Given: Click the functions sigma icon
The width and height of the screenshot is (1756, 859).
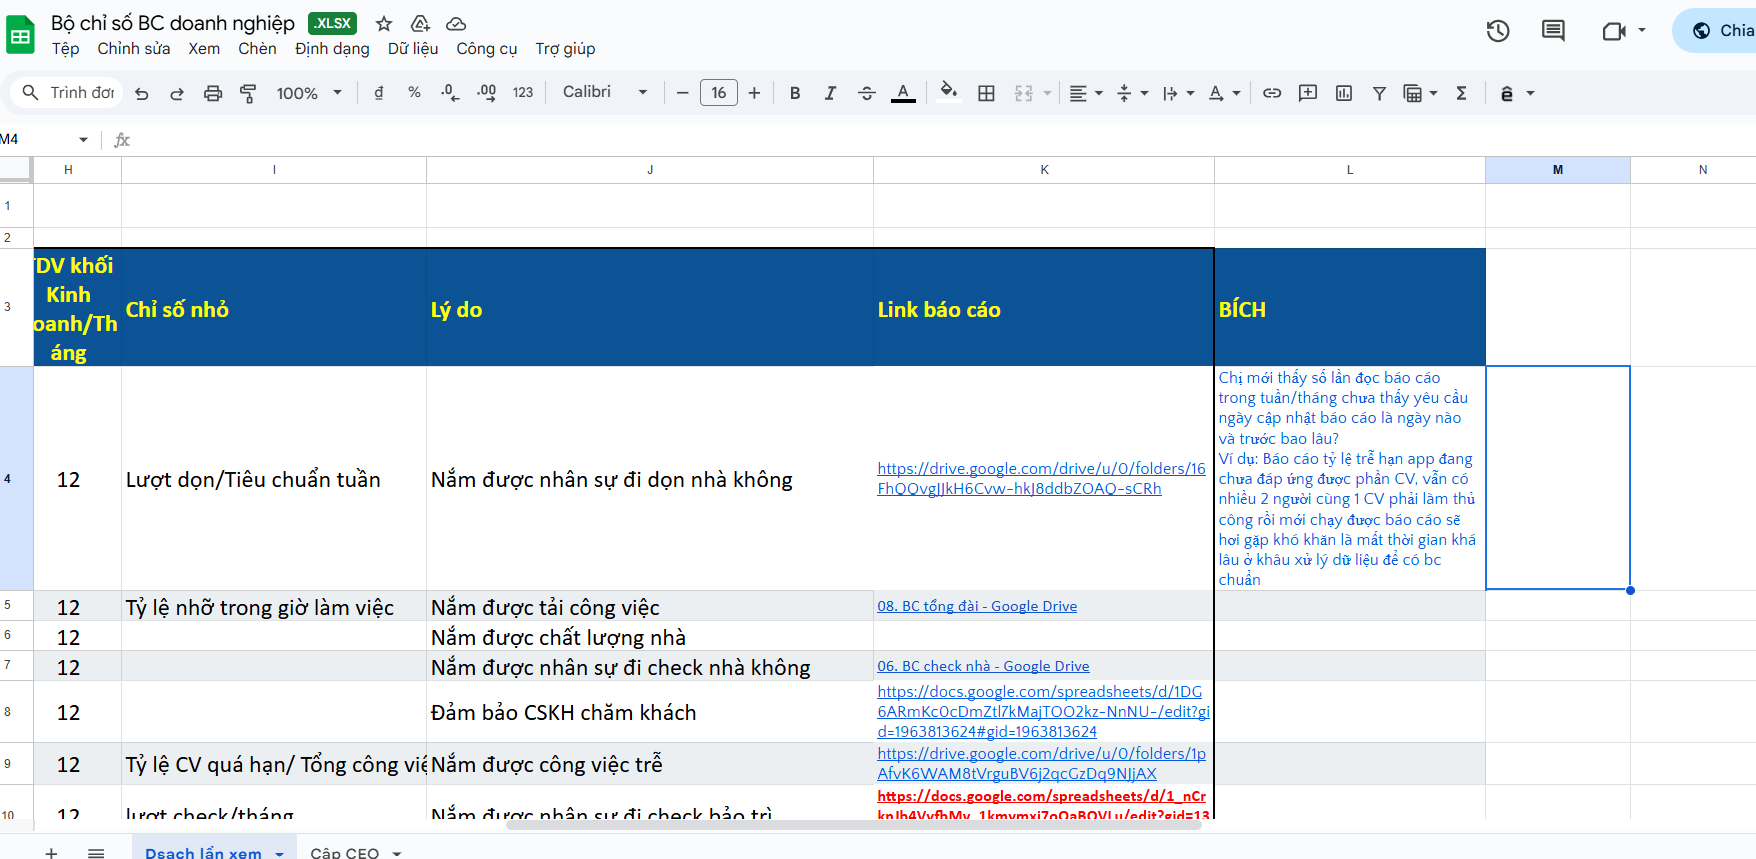Looking at the screenshot, I should 1461,93.
